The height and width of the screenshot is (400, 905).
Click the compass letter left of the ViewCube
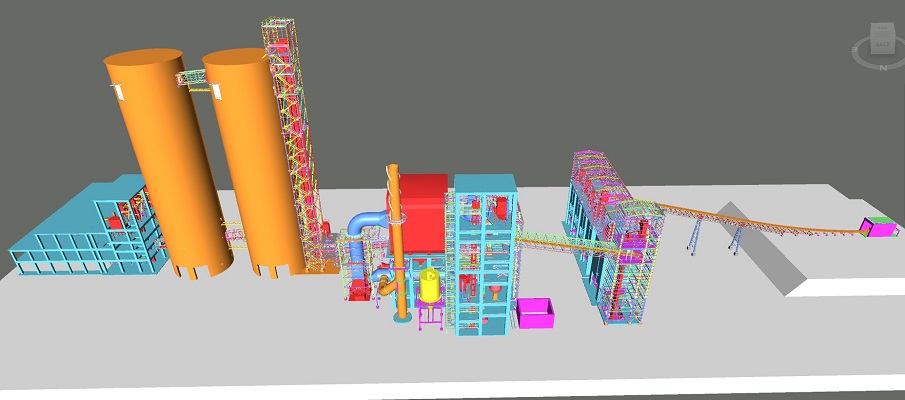(856, 47)
